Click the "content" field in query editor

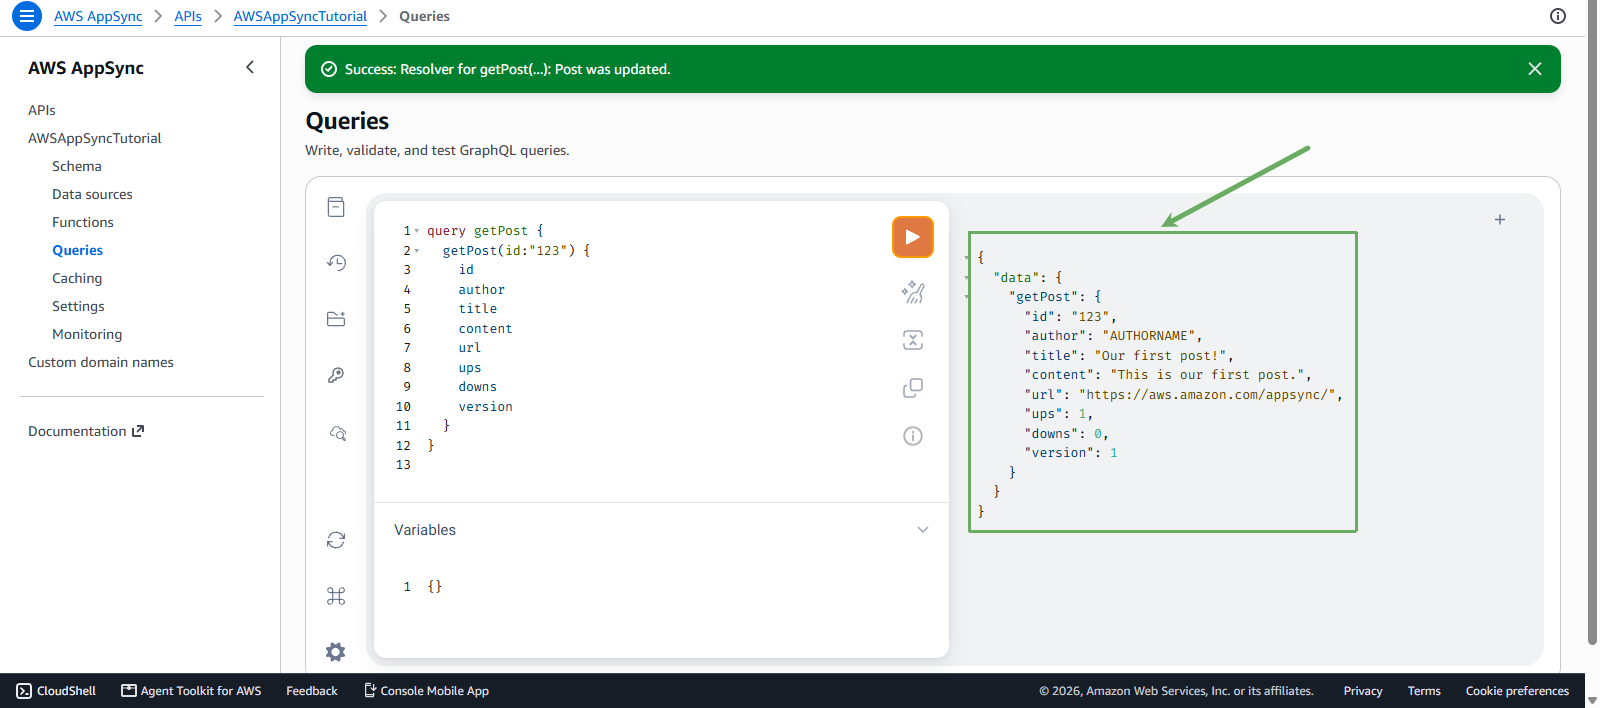coord(485,329)
